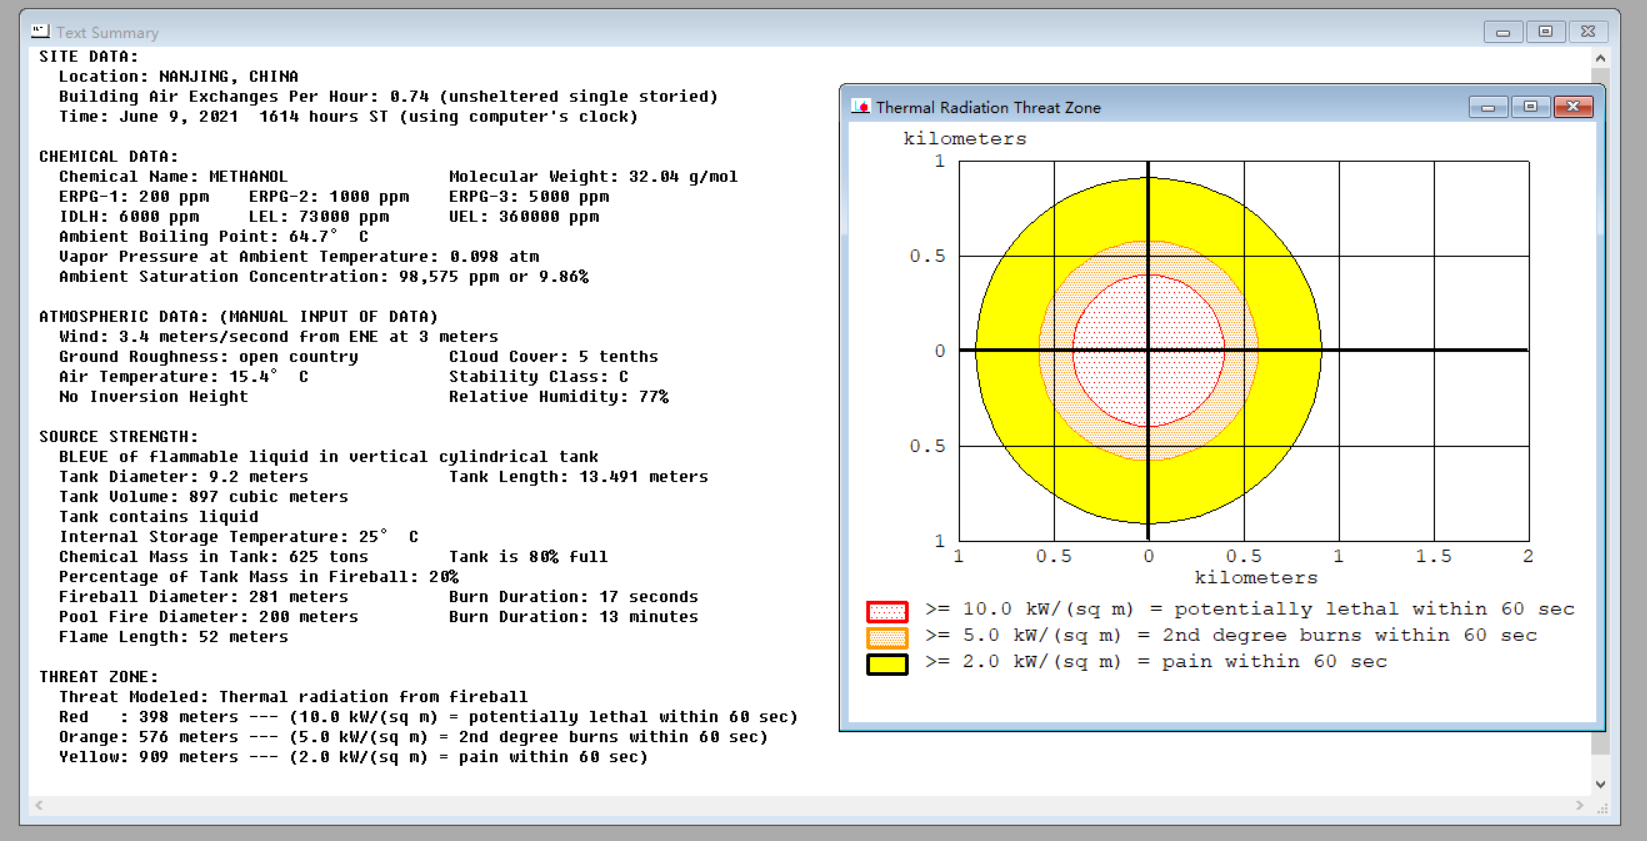Click the Text Summary vertical scrollbar up arrow
Image resolution: width=1647 pixels, height=841 pixels.
(x=1600, y=58)
